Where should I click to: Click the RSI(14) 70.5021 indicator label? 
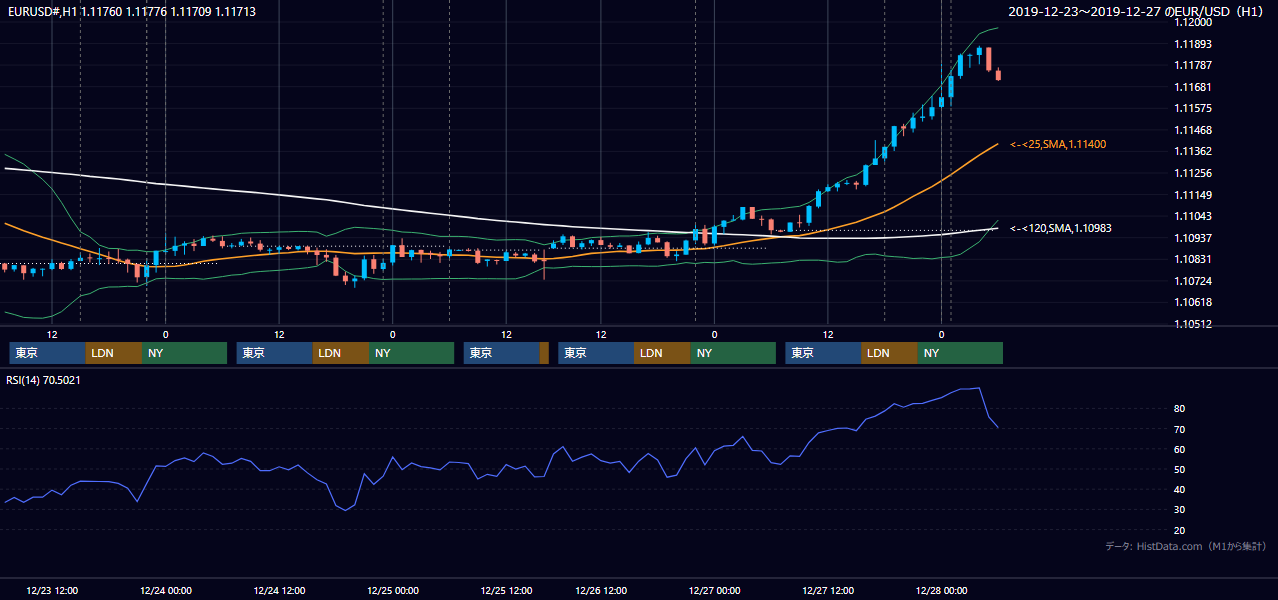click(x=43, y=380)
